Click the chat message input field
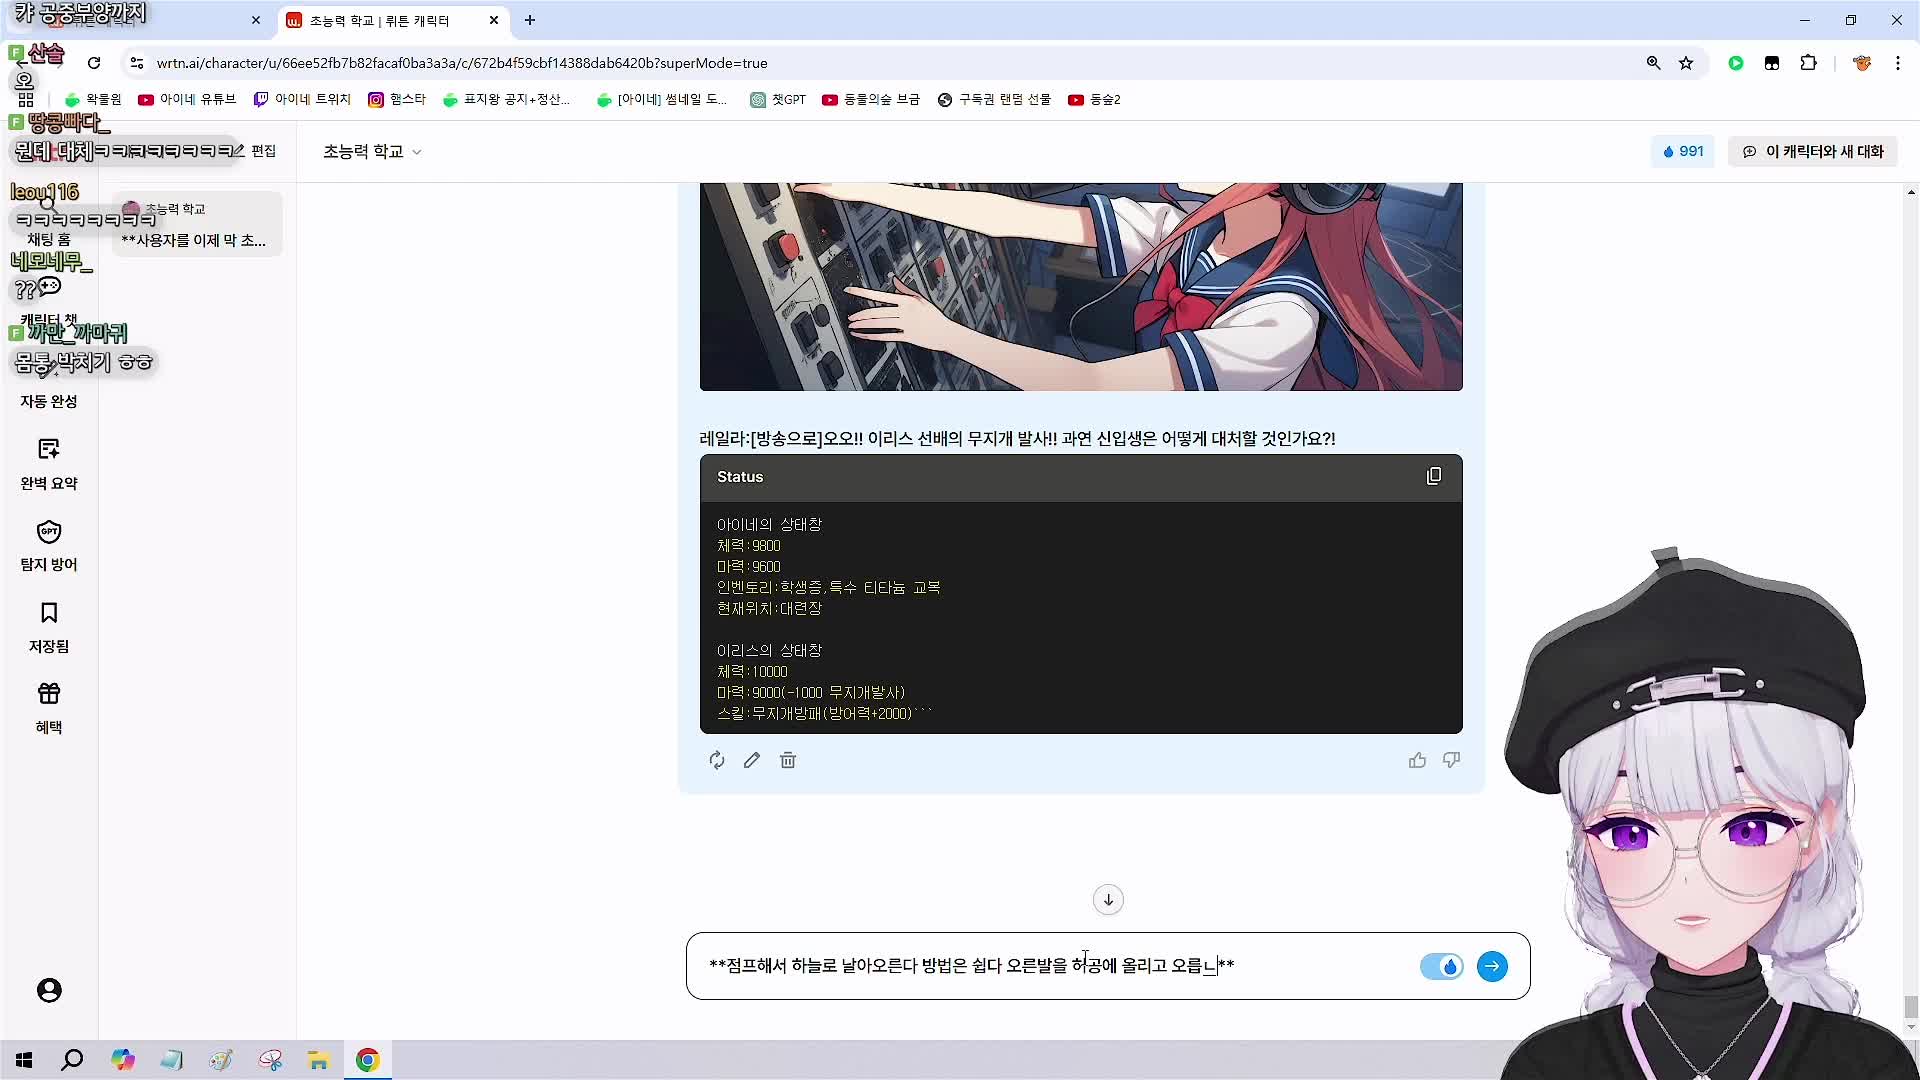 pos(1050,966)
